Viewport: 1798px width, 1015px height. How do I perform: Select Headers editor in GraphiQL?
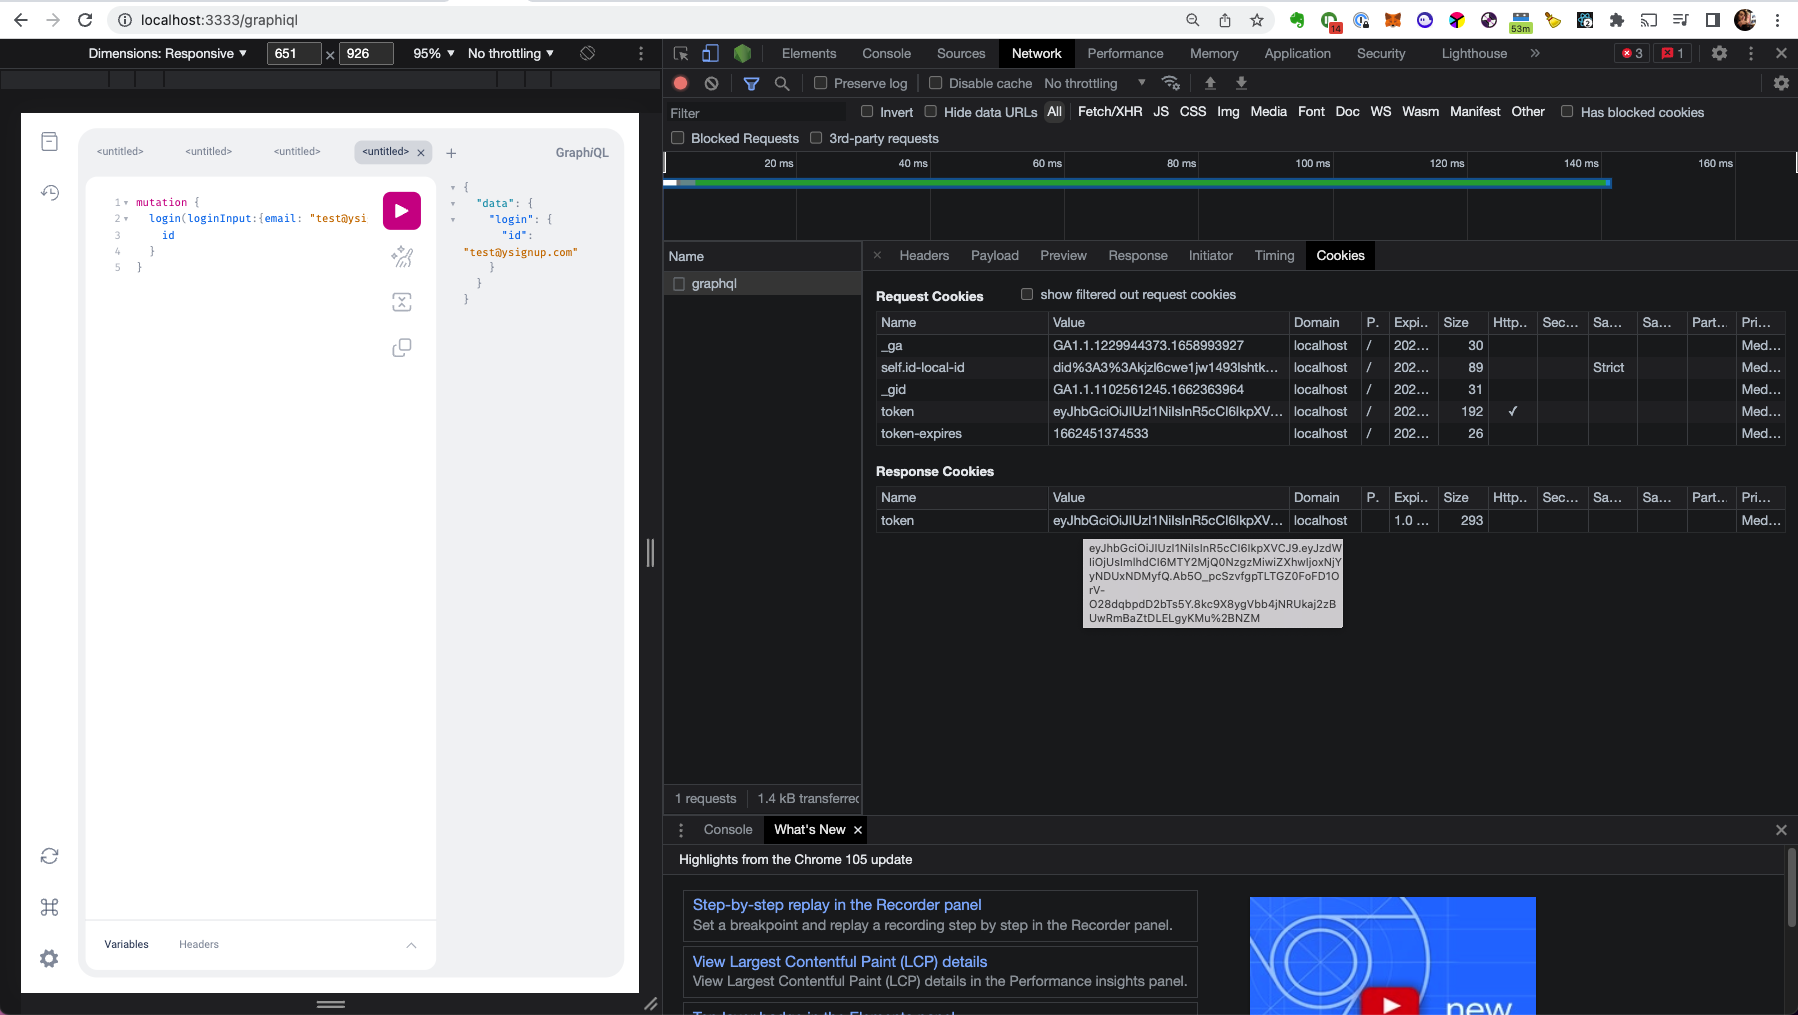coord(199,945)
